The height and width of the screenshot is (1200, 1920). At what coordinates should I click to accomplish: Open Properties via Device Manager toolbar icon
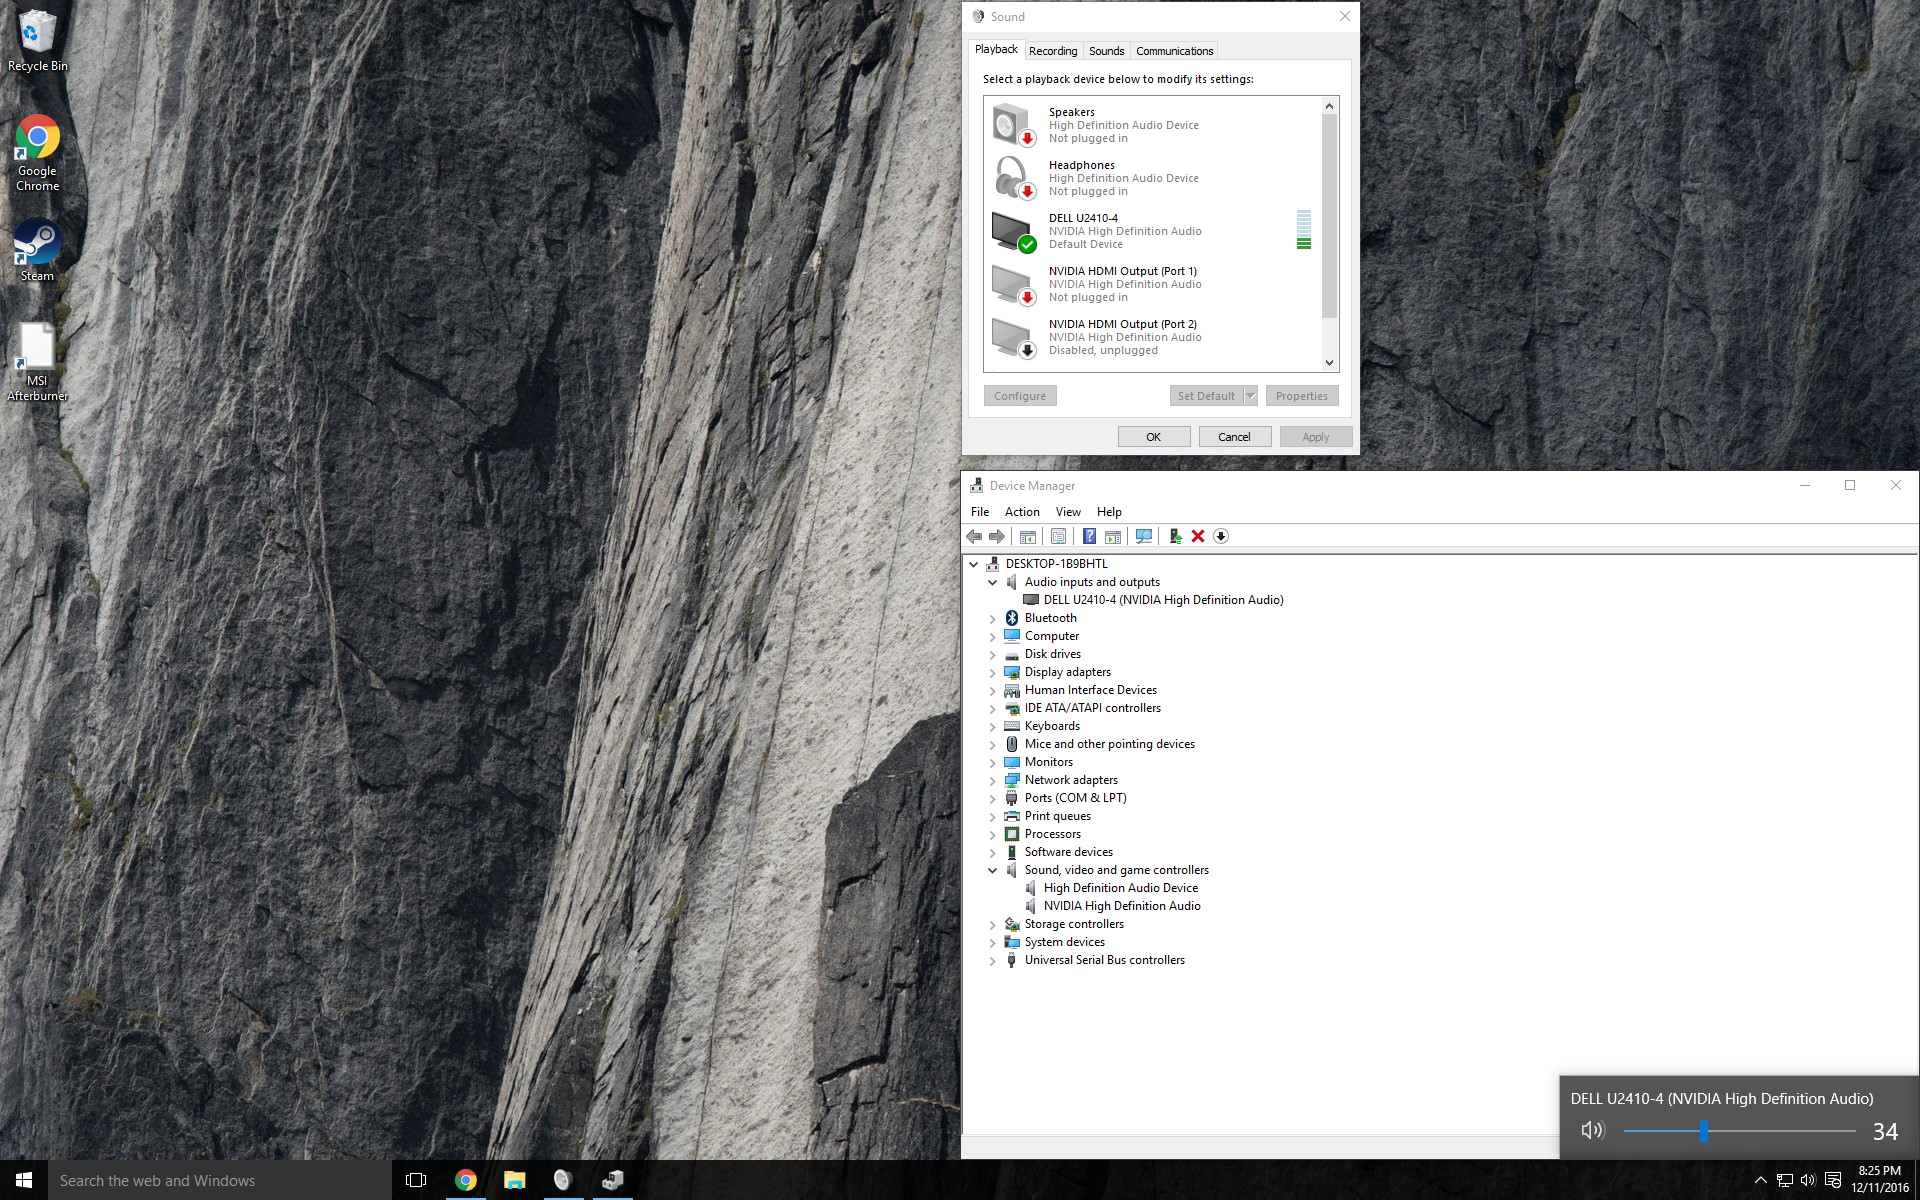(1058, 536)
